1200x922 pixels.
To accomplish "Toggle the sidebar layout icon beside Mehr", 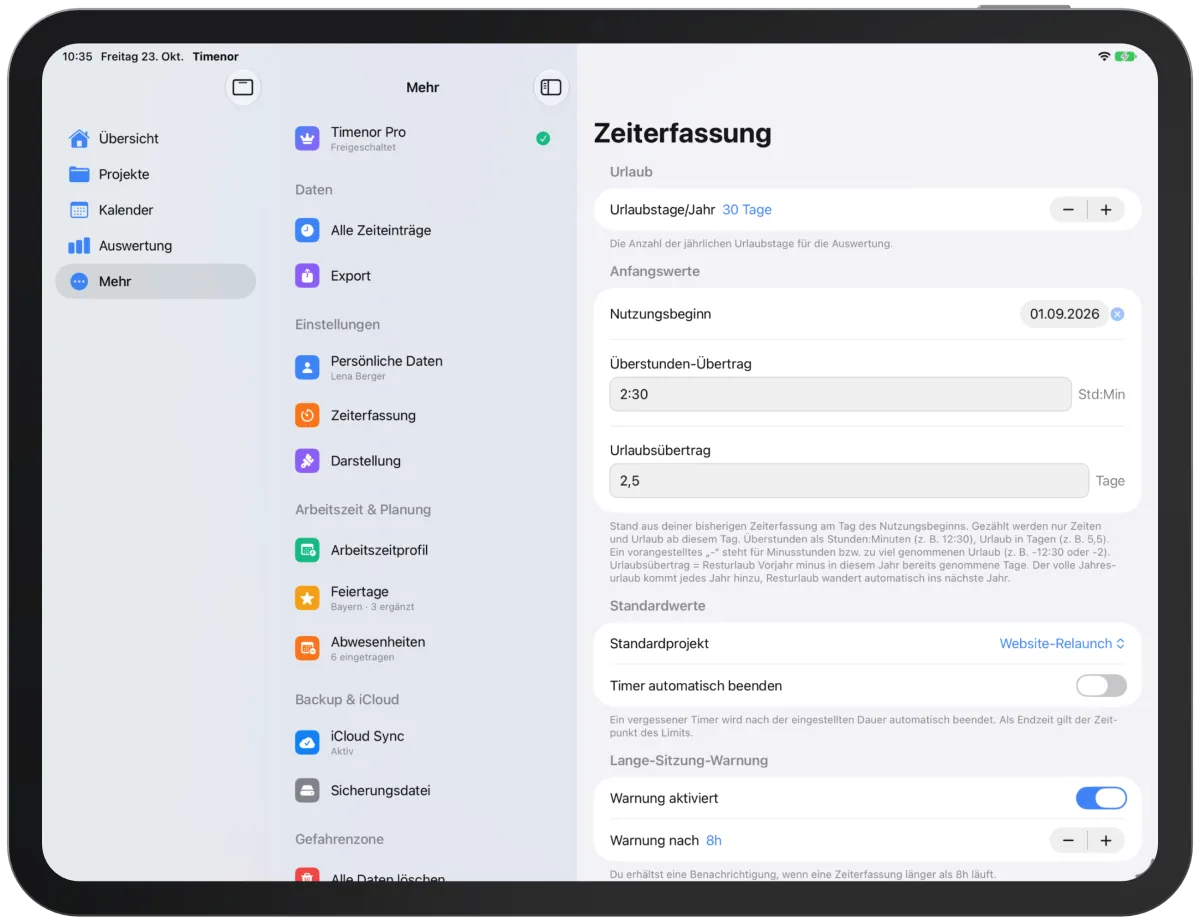I will (551, 87).
